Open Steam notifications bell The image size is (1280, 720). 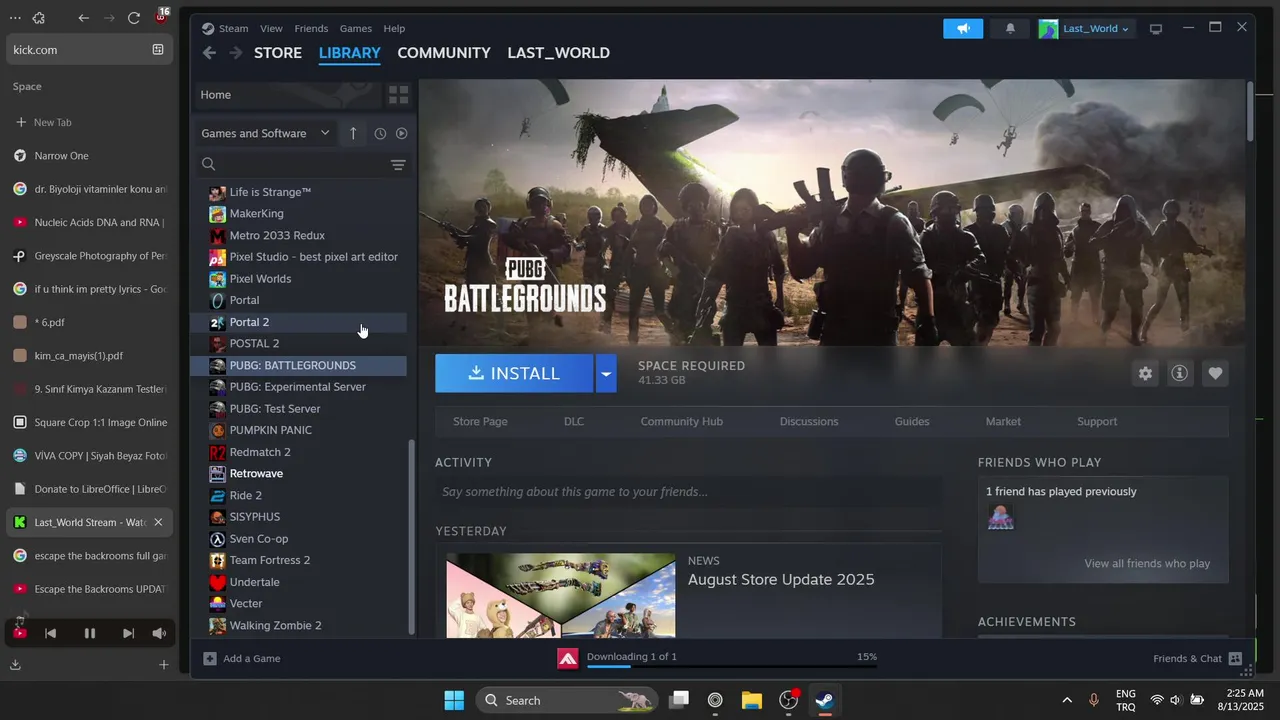[x=1010, y=28]
